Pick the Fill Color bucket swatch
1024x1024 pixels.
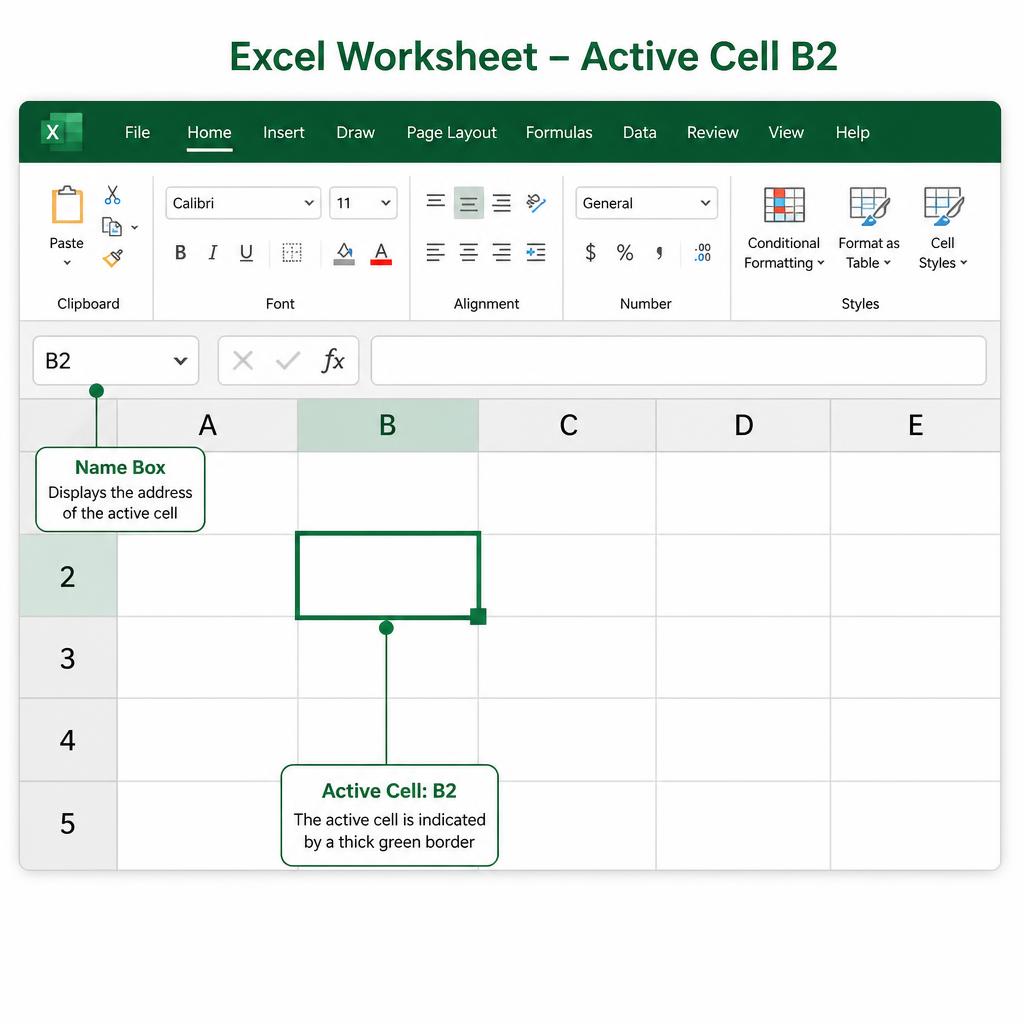pos(344,253)
